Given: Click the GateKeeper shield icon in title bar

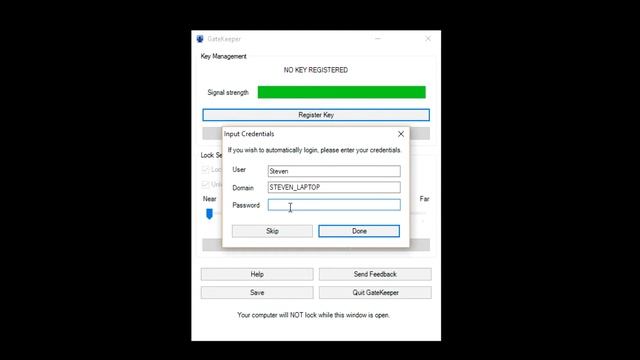Looking at the screenshot, I should pos(200,39).
